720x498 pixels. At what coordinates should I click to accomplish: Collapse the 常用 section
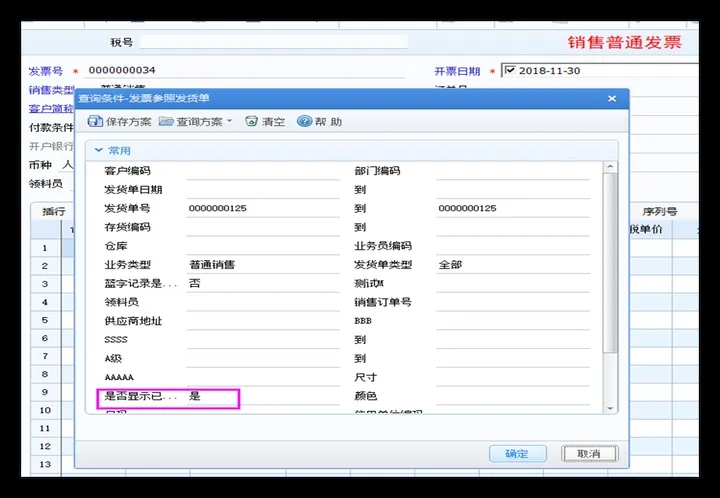[x=98, y=150]
